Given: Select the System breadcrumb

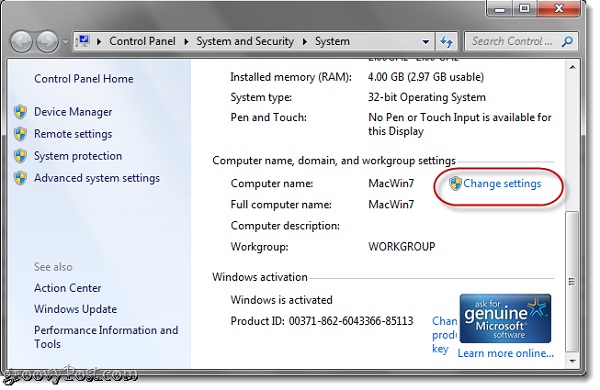Looking at the screenshot, I should 332,41.
